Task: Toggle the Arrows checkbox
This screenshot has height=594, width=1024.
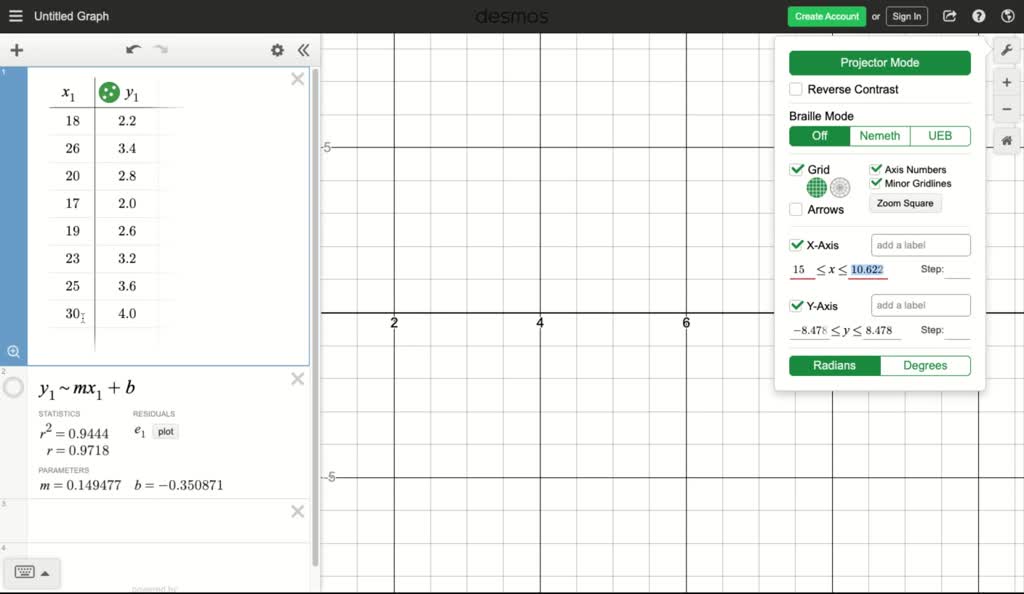Action: point(795,207)
